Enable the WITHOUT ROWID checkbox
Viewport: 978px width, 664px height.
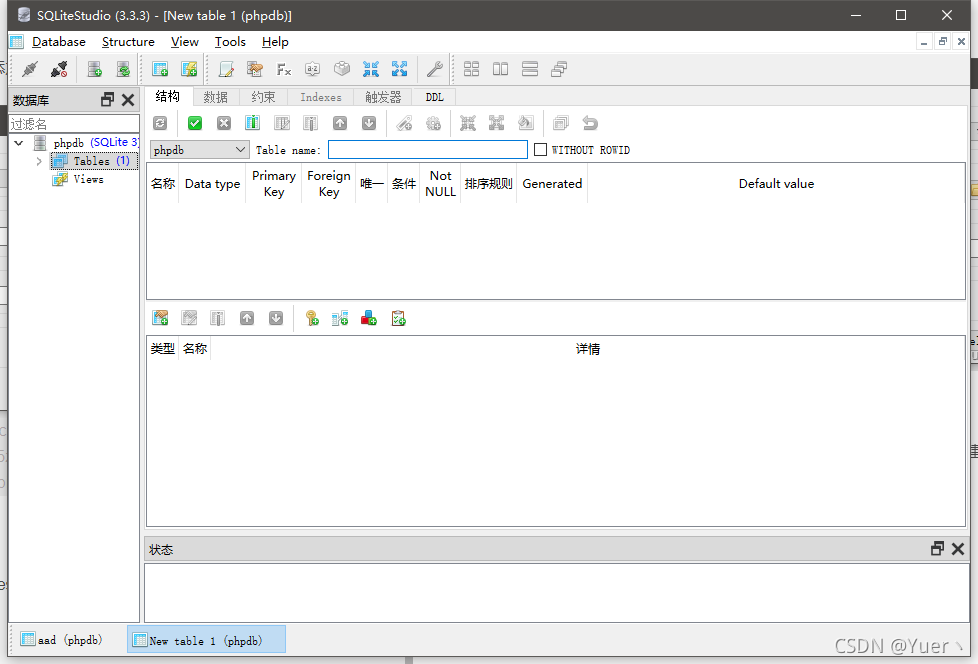540,149
